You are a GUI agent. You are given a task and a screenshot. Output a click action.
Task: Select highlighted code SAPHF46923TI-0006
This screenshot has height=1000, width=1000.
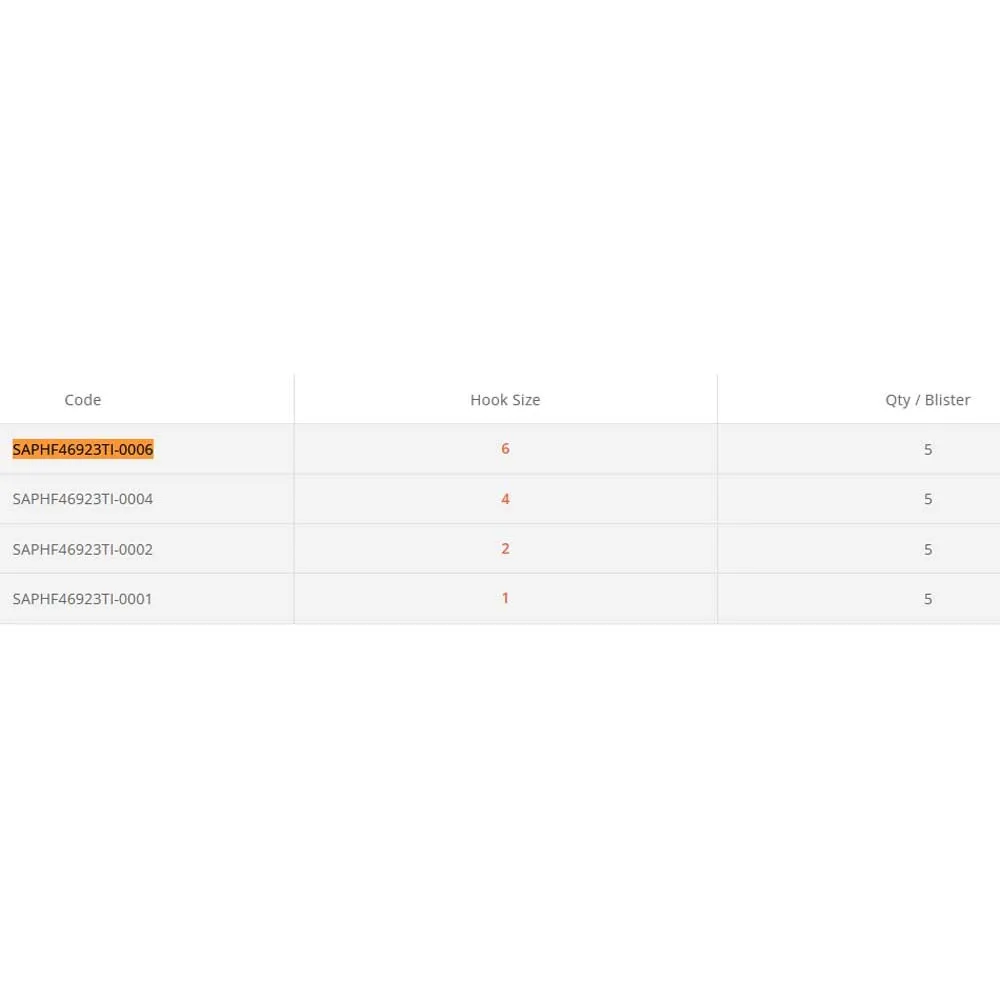83,450
